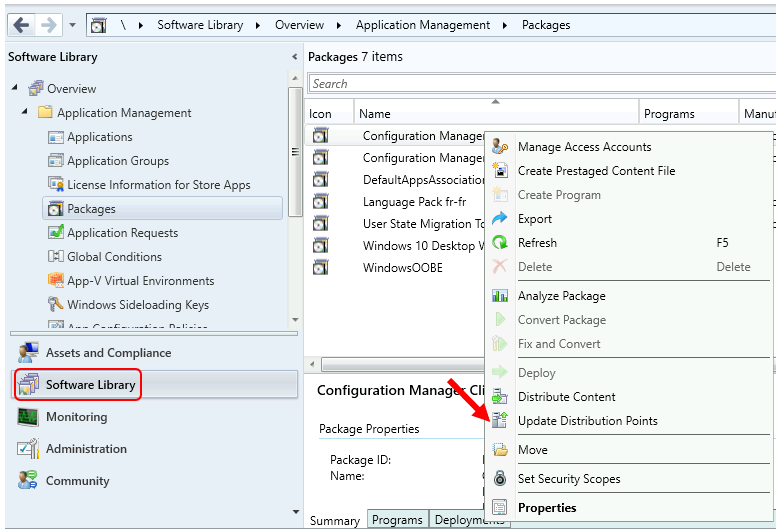
Task: Select Global Conditions in the tree
Action: coord(114,257)
